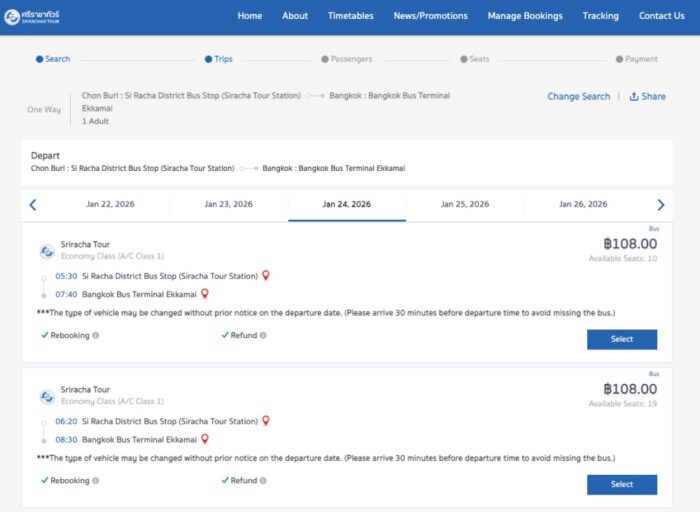This screenshot has height=512, width=700.
Task: Select the 05:30 departure trip
Action: pos(621,339)
